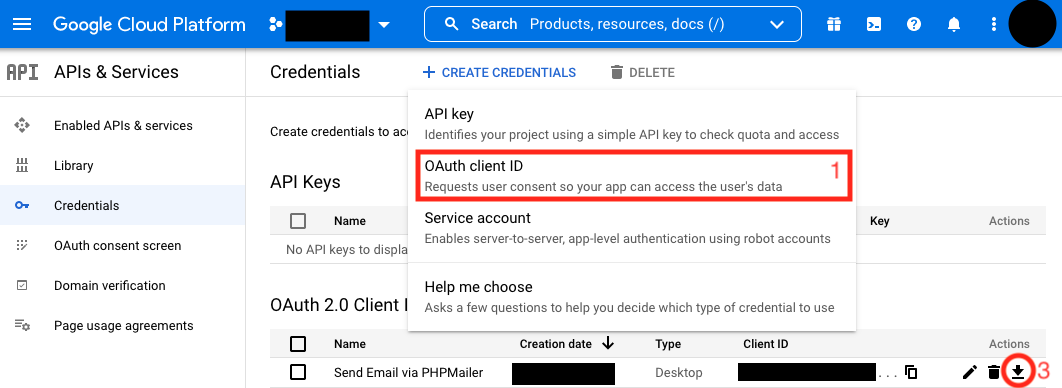
Task: Sort by Creation date arrow
Action: [608, 344]
